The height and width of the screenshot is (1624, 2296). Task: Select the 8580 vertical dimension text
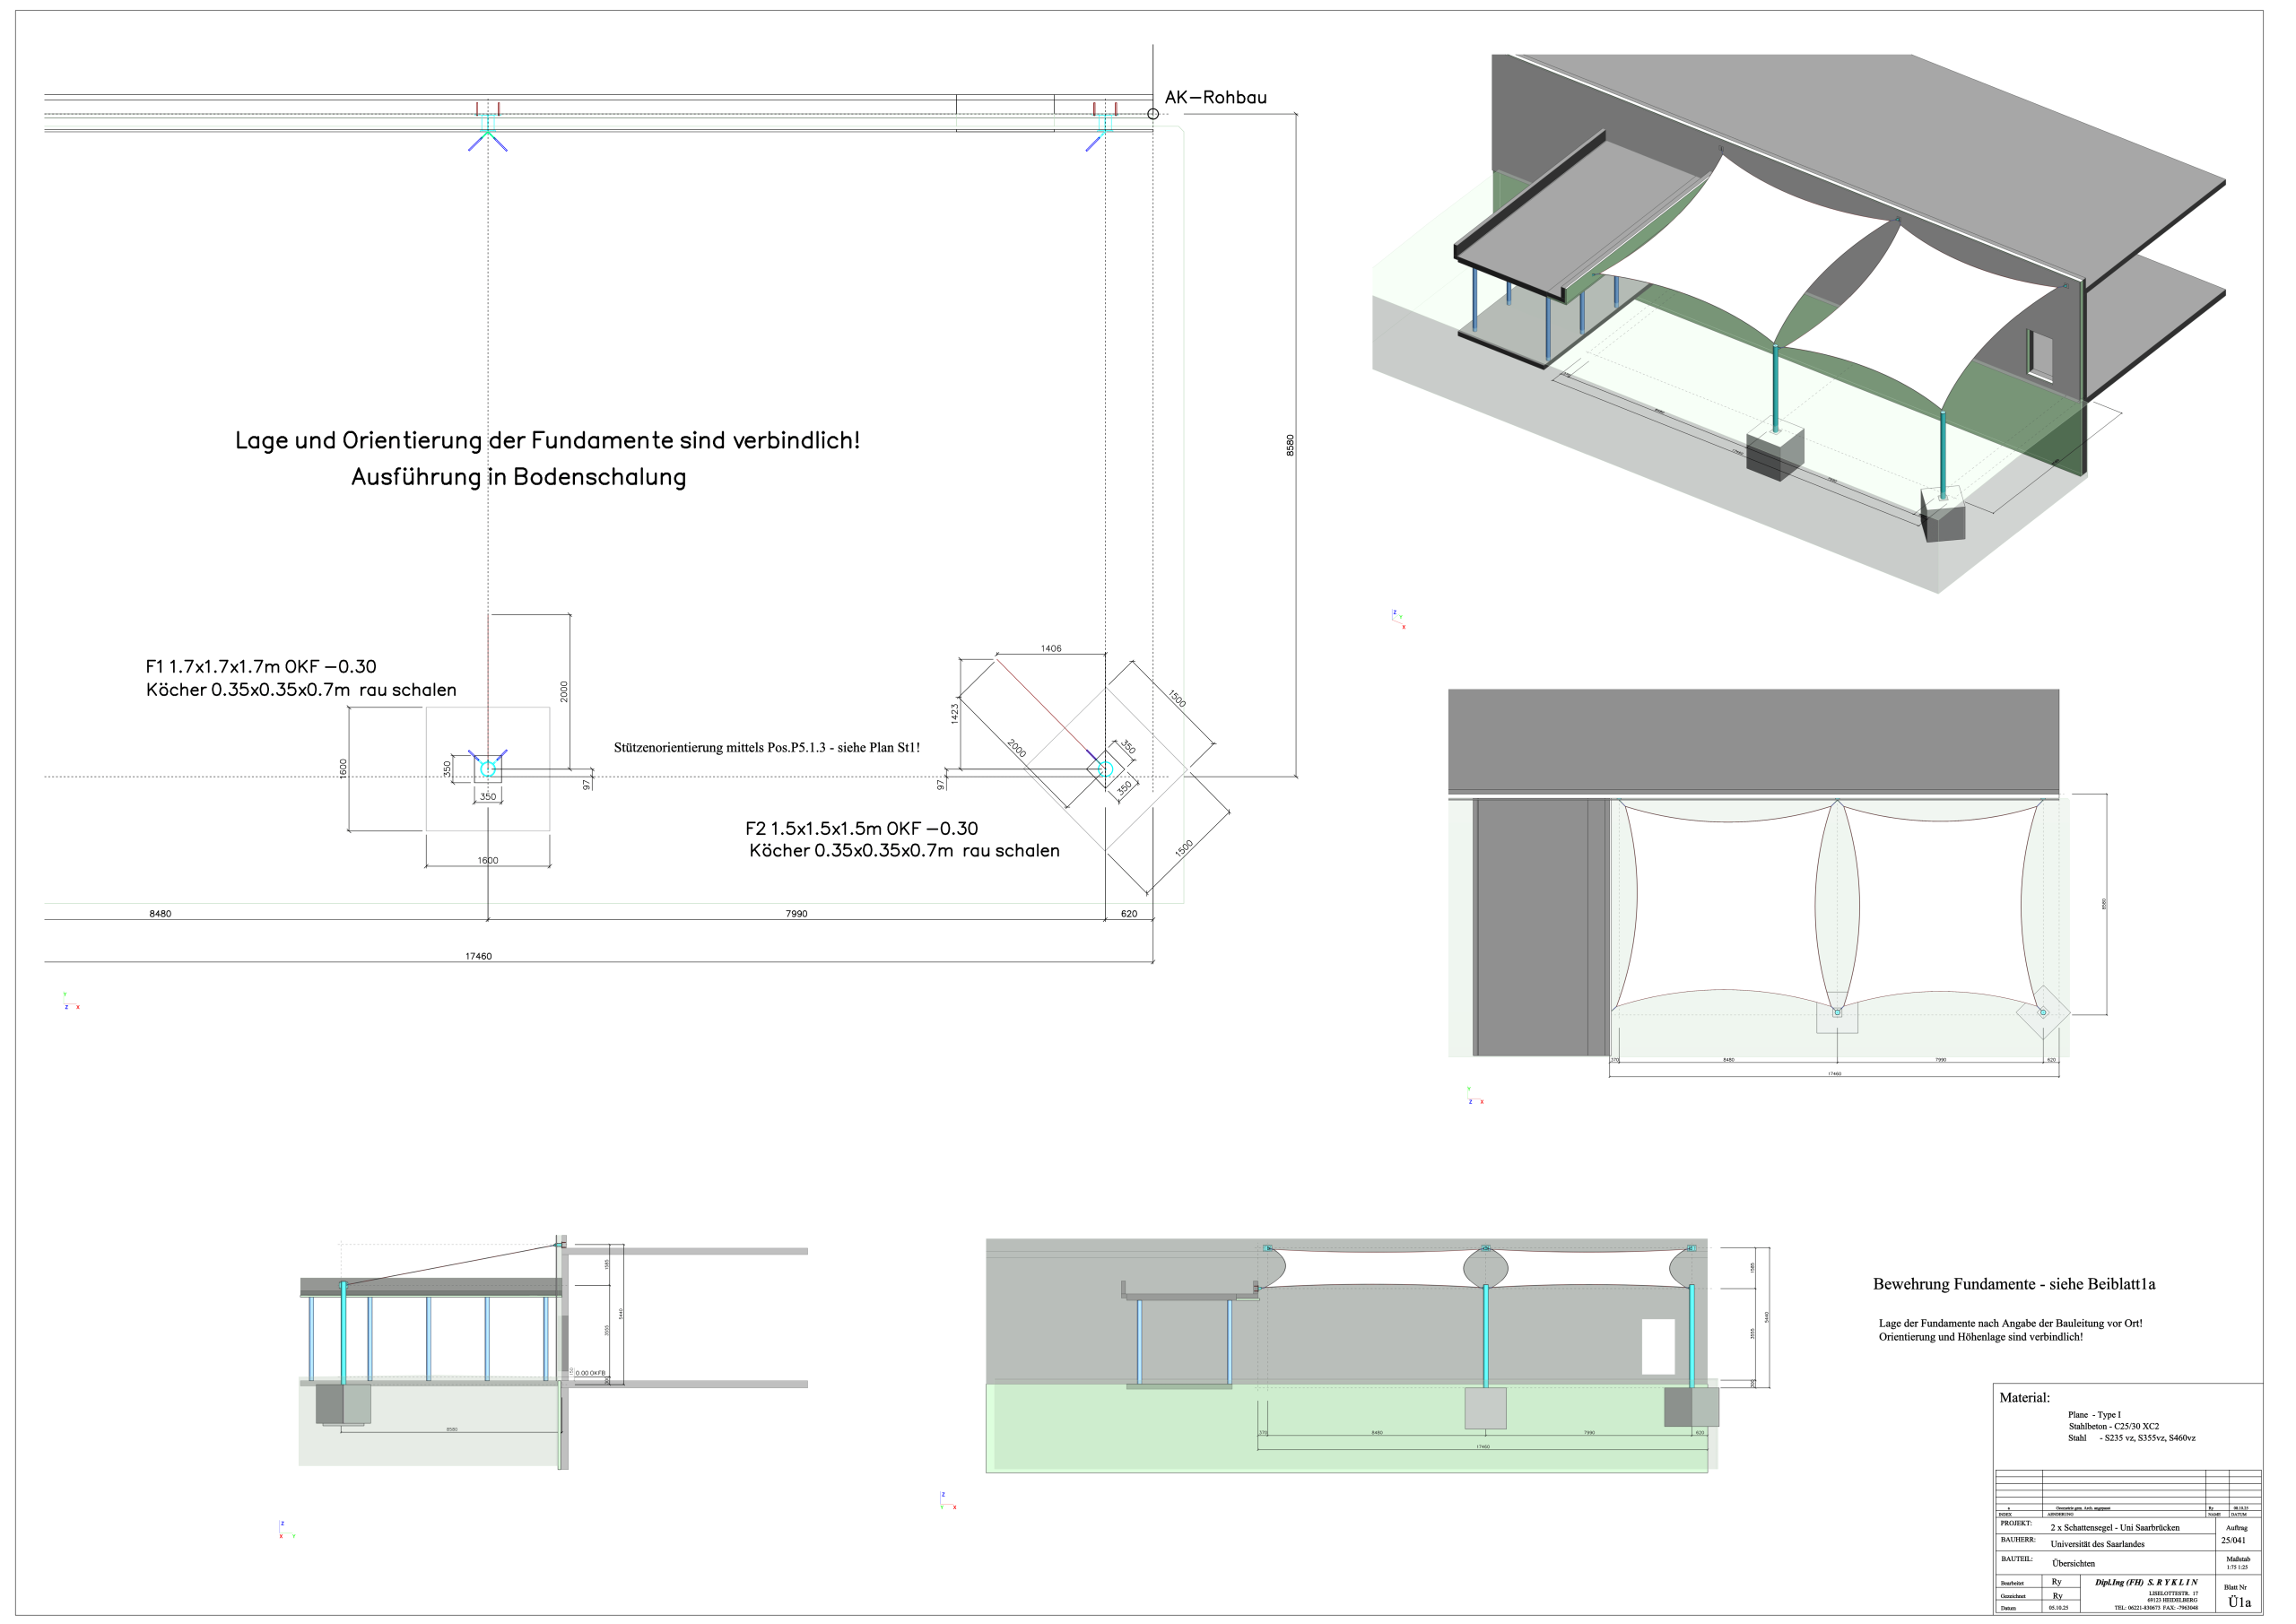[x=1290, y=446]
